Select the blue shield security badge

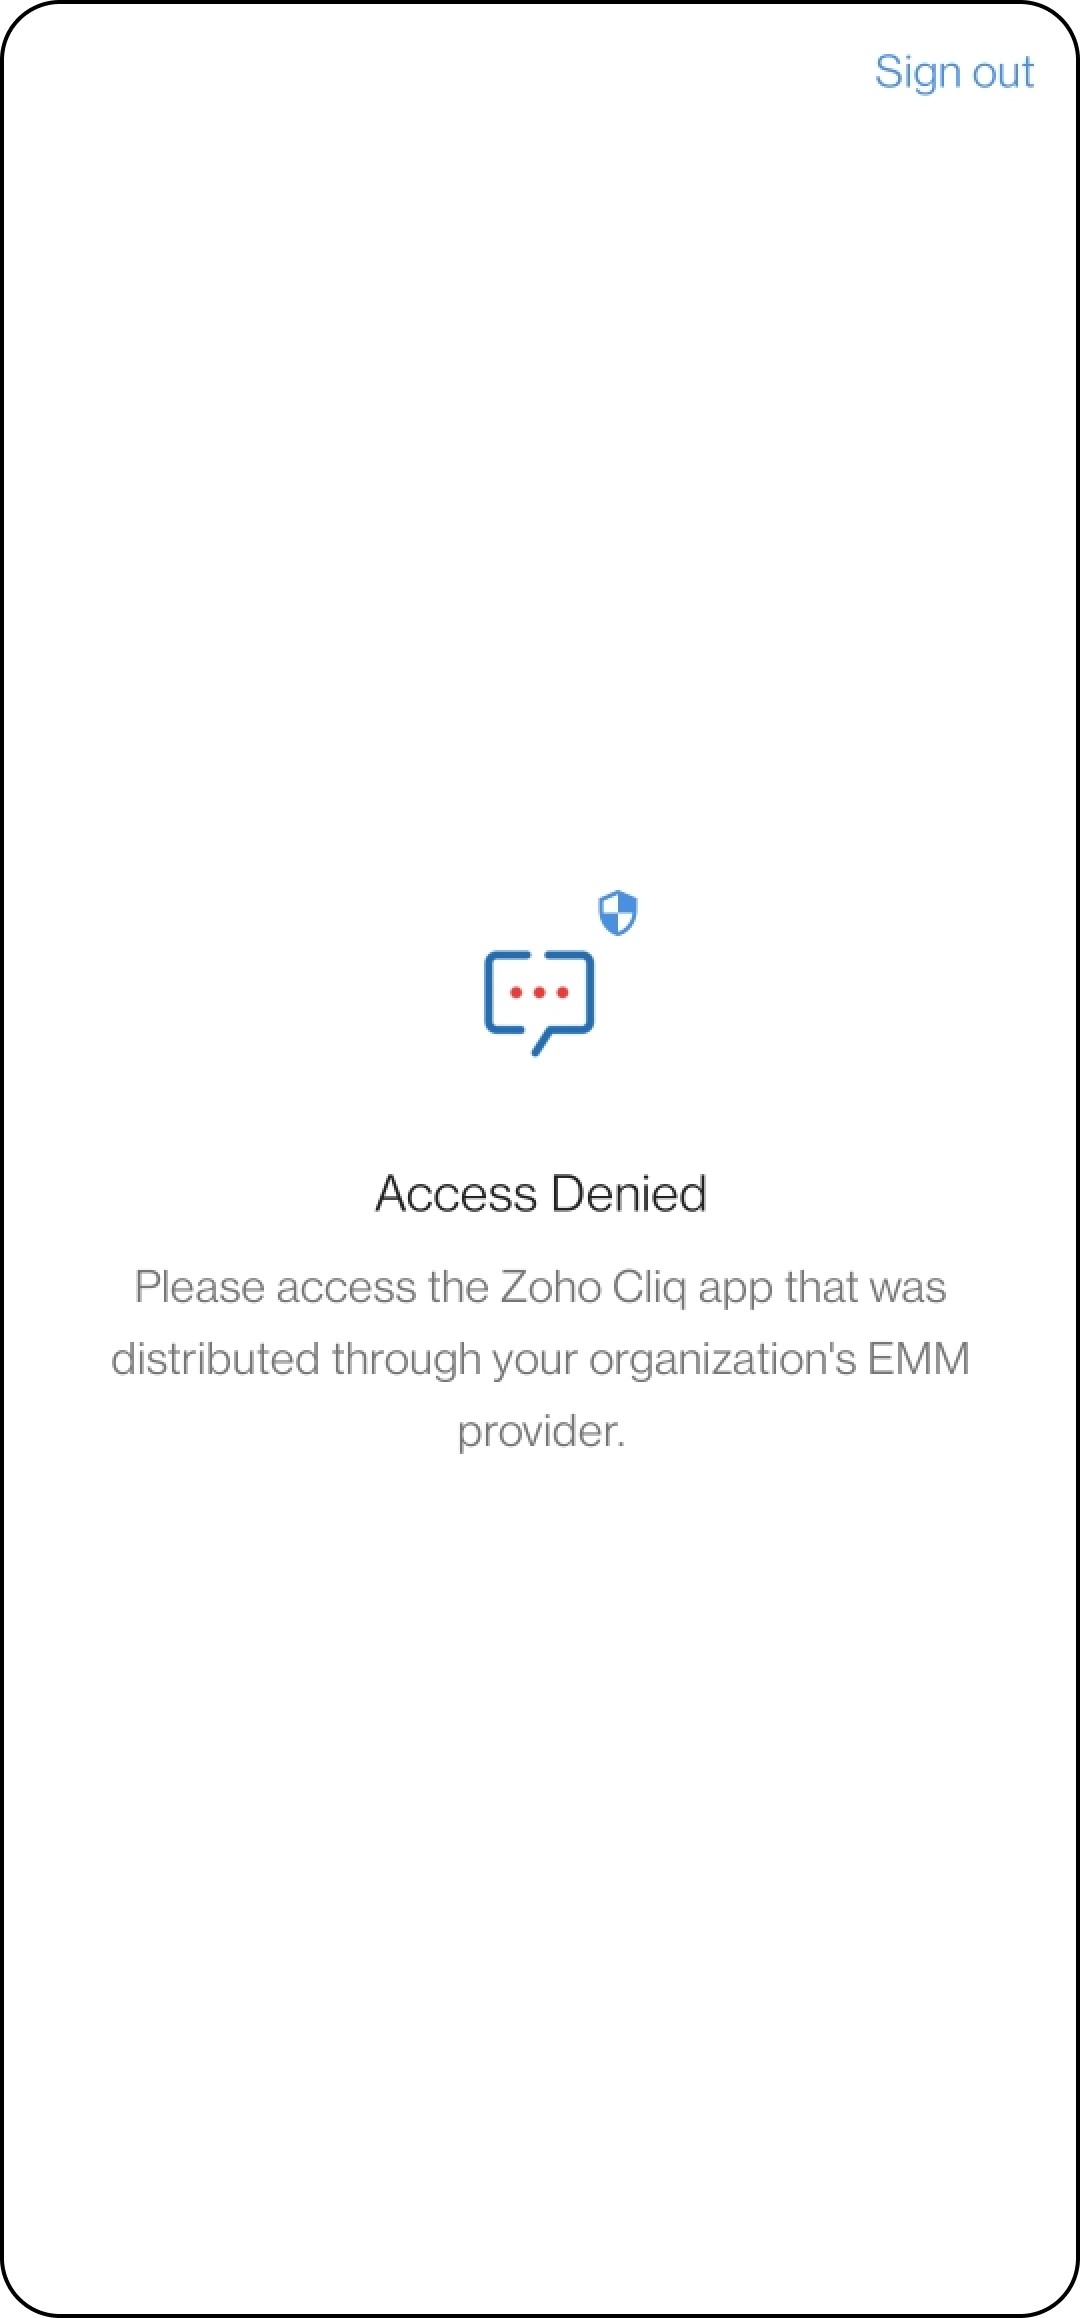pyautogui.click(x=618, y=913)
